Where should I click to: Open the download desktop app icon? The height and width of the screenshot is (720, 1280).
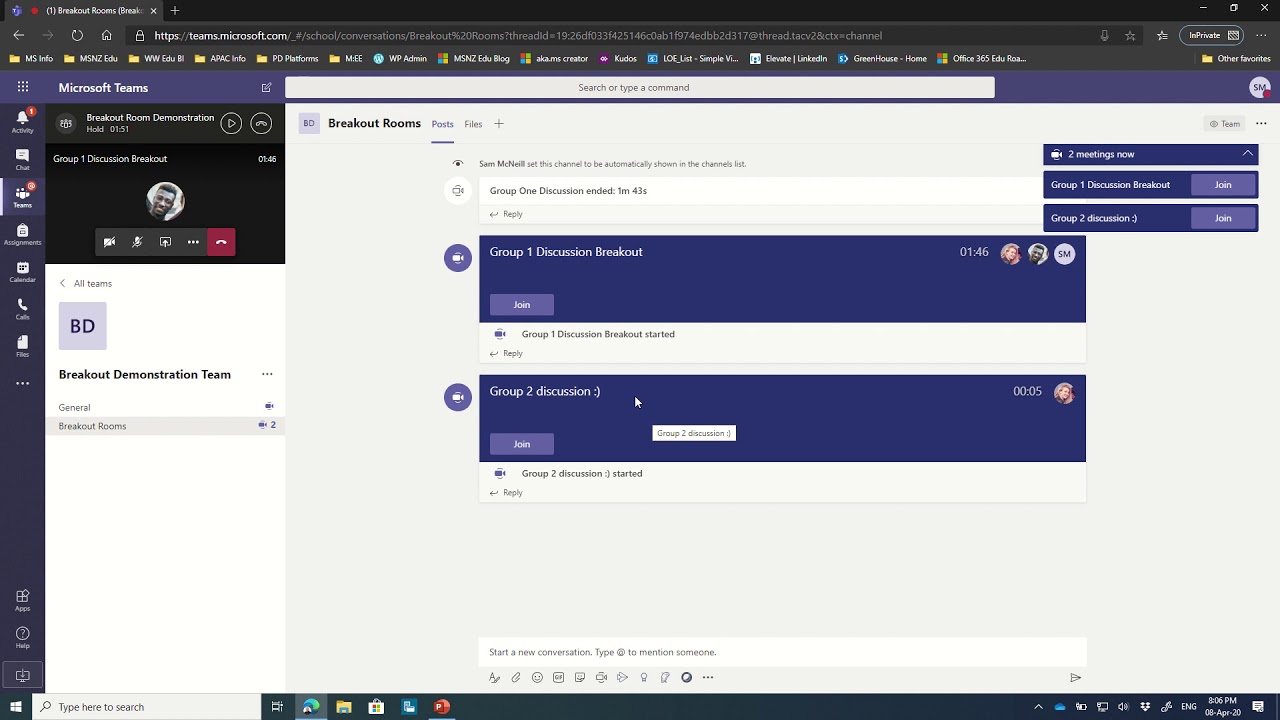pos(22,676)
